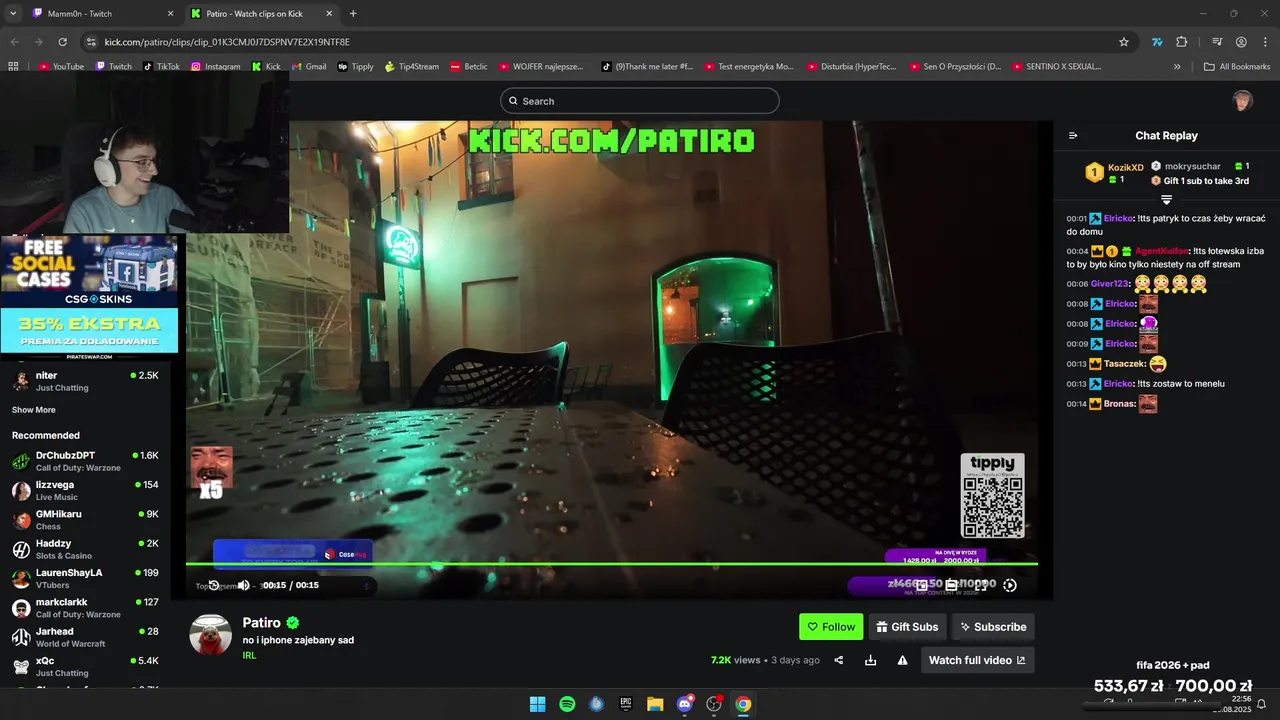Enter fullscreen for the clip player
The image size is (1280, 720).
pyautogui.click(x=981, y=585)
